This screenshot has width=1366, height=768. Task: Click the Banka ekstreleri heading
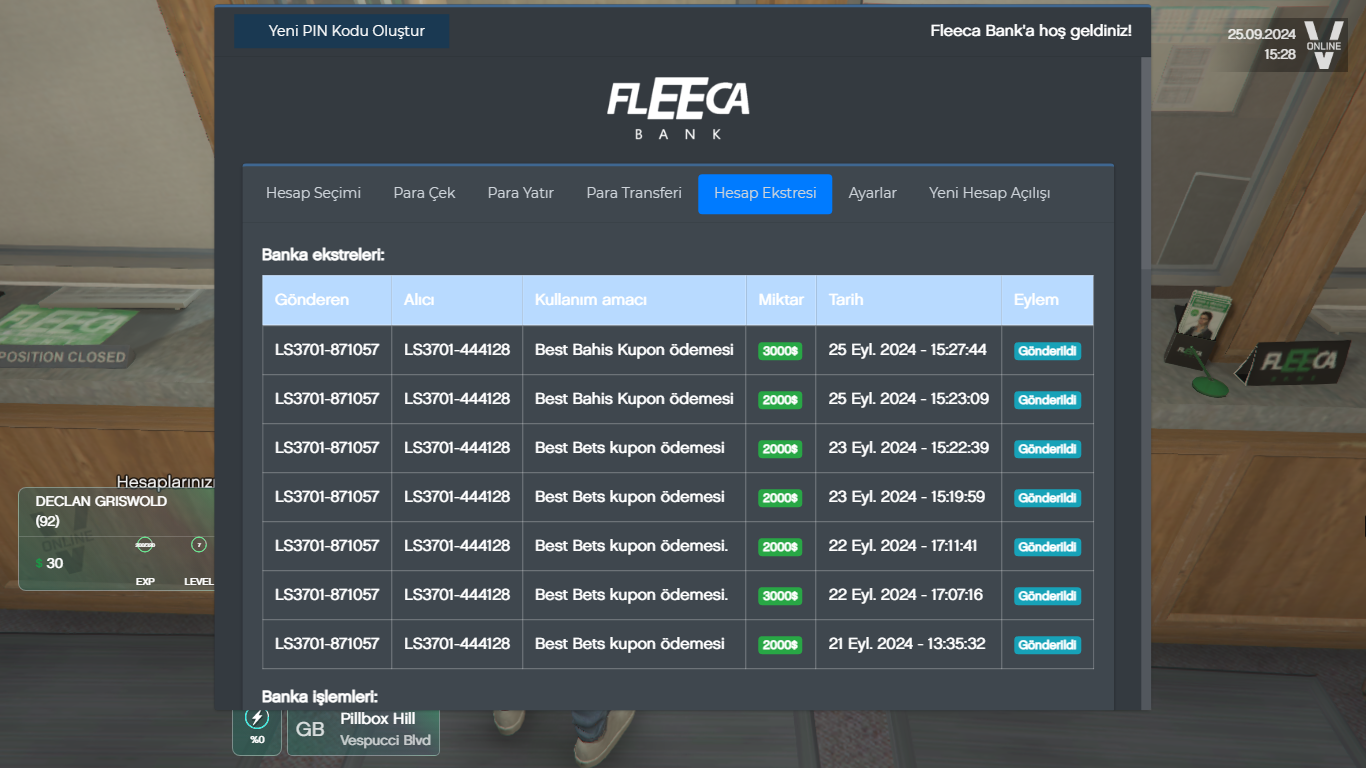323,255
